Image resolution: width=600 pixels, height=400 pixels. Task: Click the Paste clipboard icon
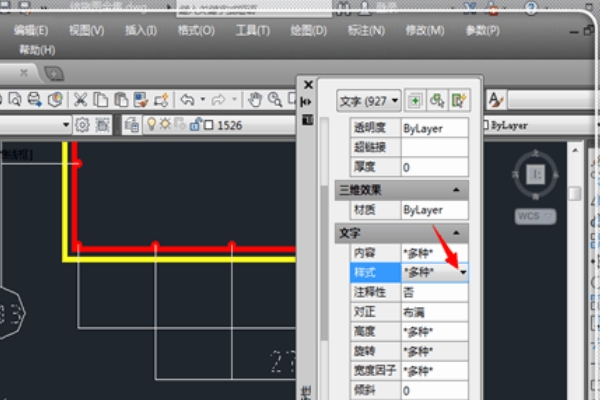point(121,100)
